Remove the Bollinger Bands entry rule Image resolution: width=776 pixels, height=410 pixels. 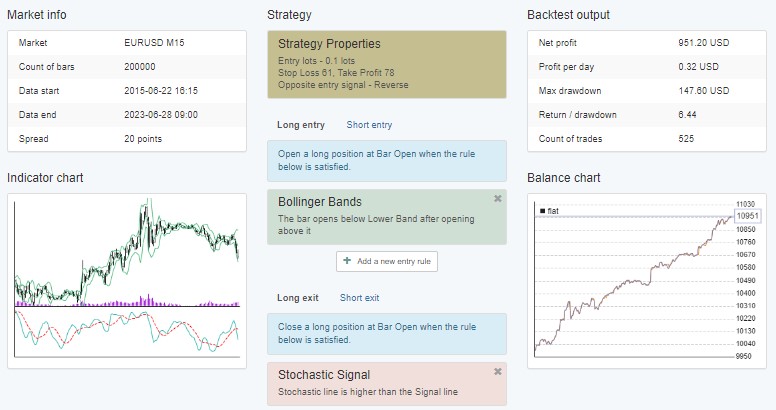[497, 199]
